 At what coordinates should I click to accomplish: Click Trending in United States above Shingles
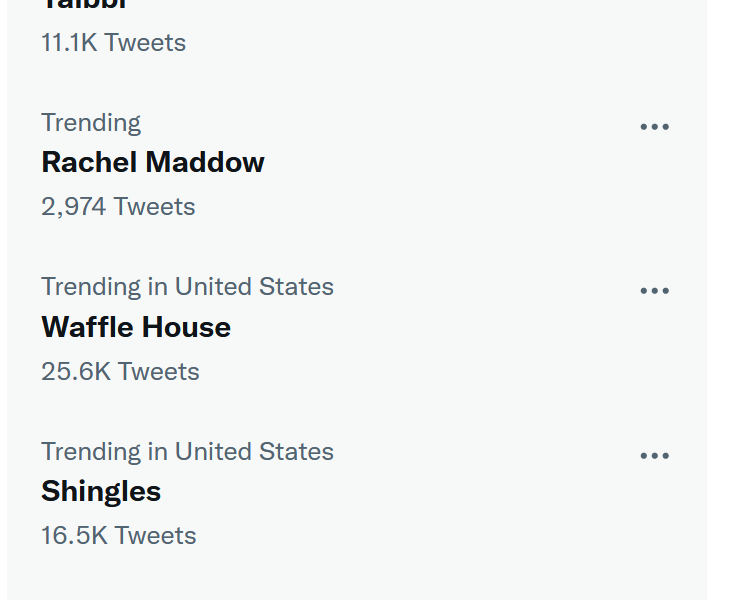click(187, 451)
